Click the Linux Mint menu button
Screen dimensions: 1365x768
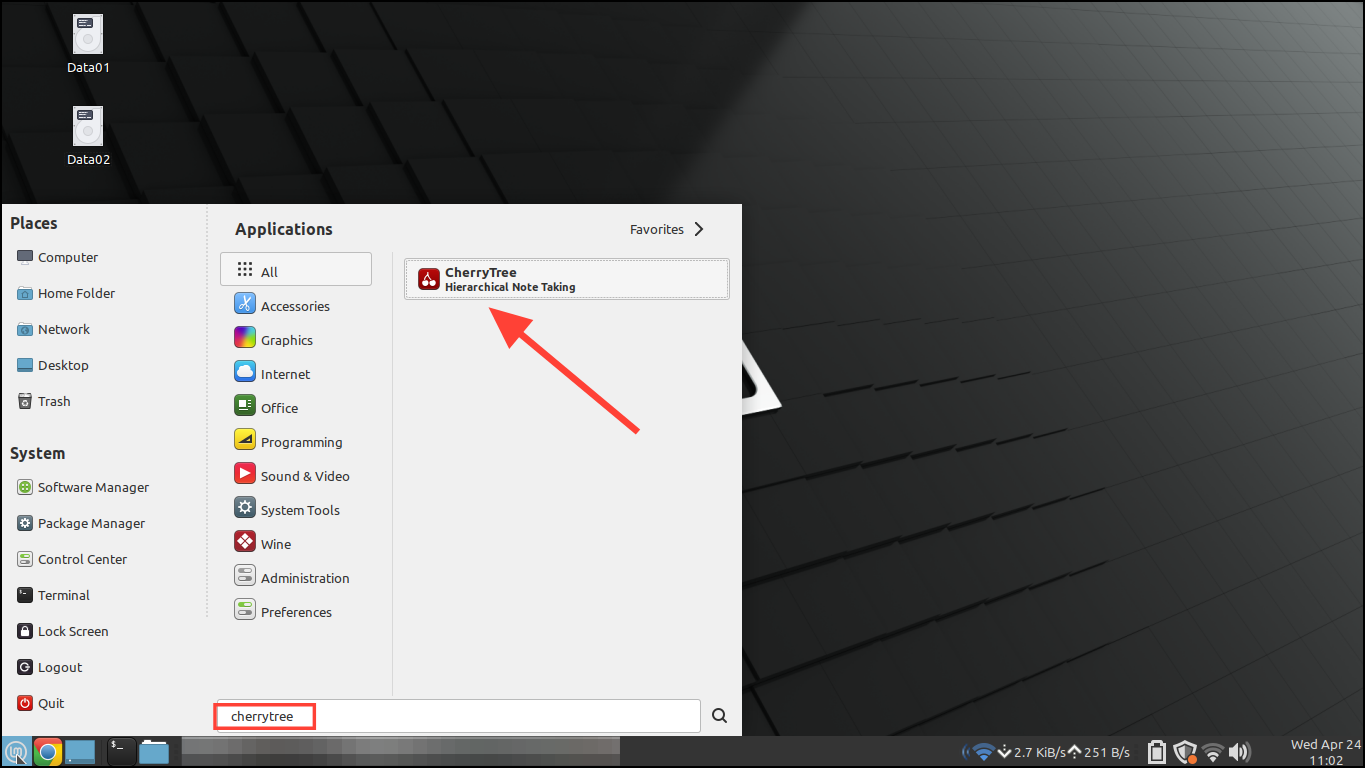tap(16, 752)
